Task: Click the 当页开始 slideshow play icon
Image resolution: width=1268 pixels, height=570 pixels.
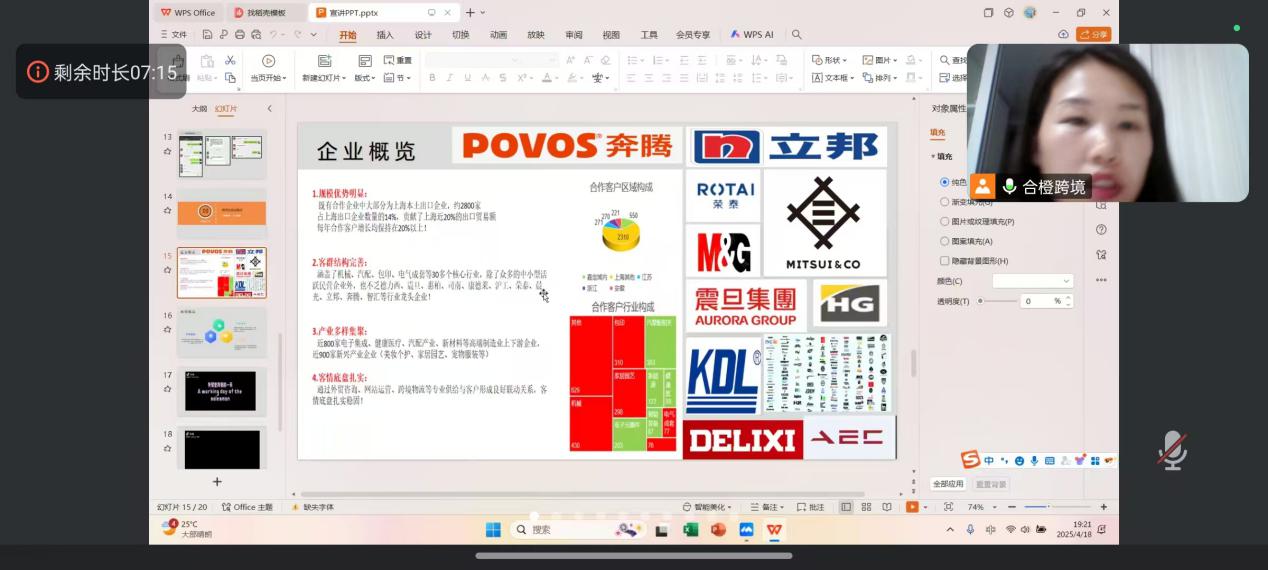Action: click(268, 61)
